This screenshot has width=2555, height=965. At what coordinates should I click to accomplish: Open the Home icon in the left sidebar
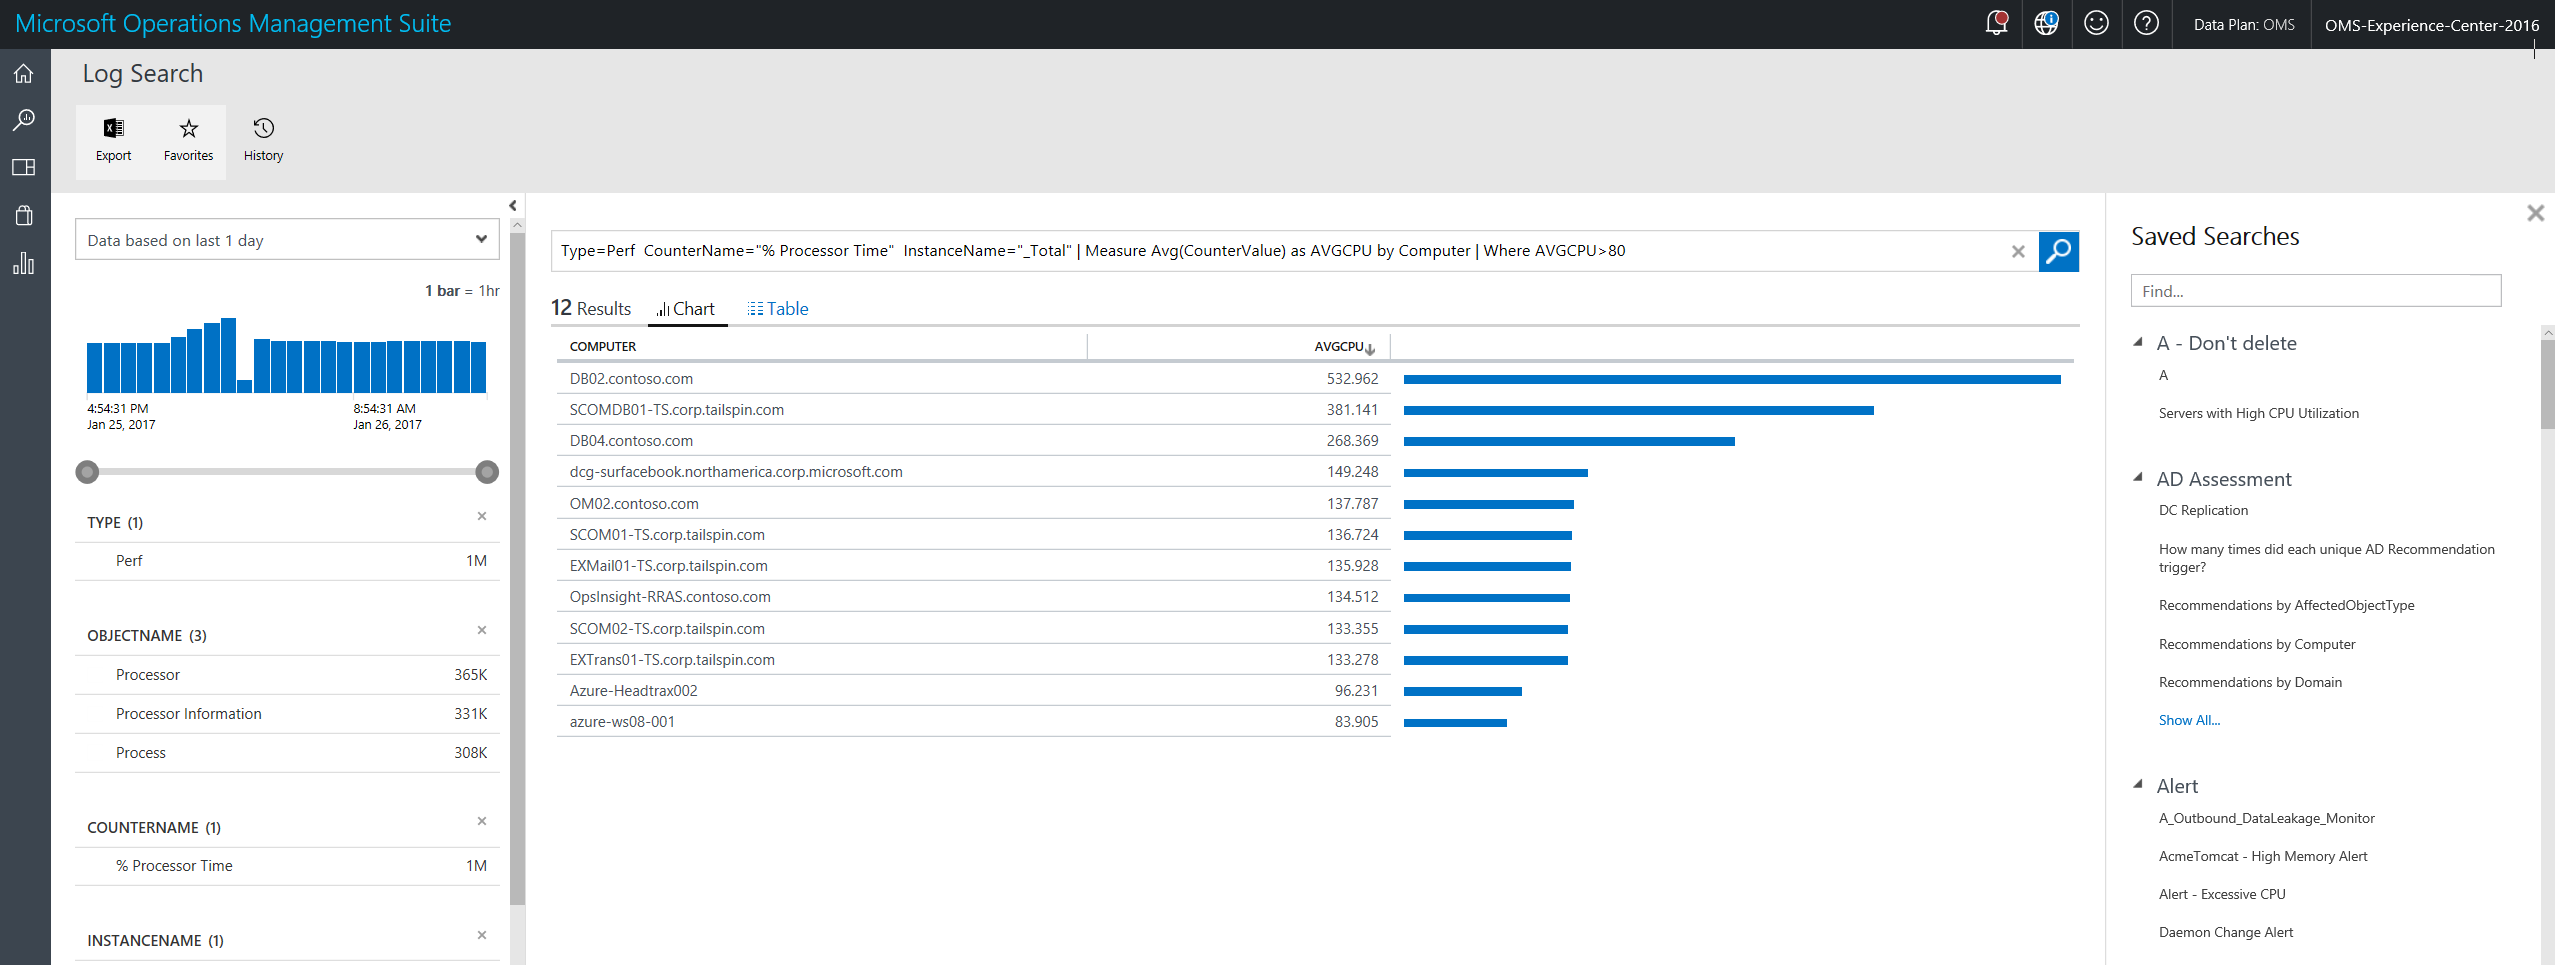[x=24, y=73]
